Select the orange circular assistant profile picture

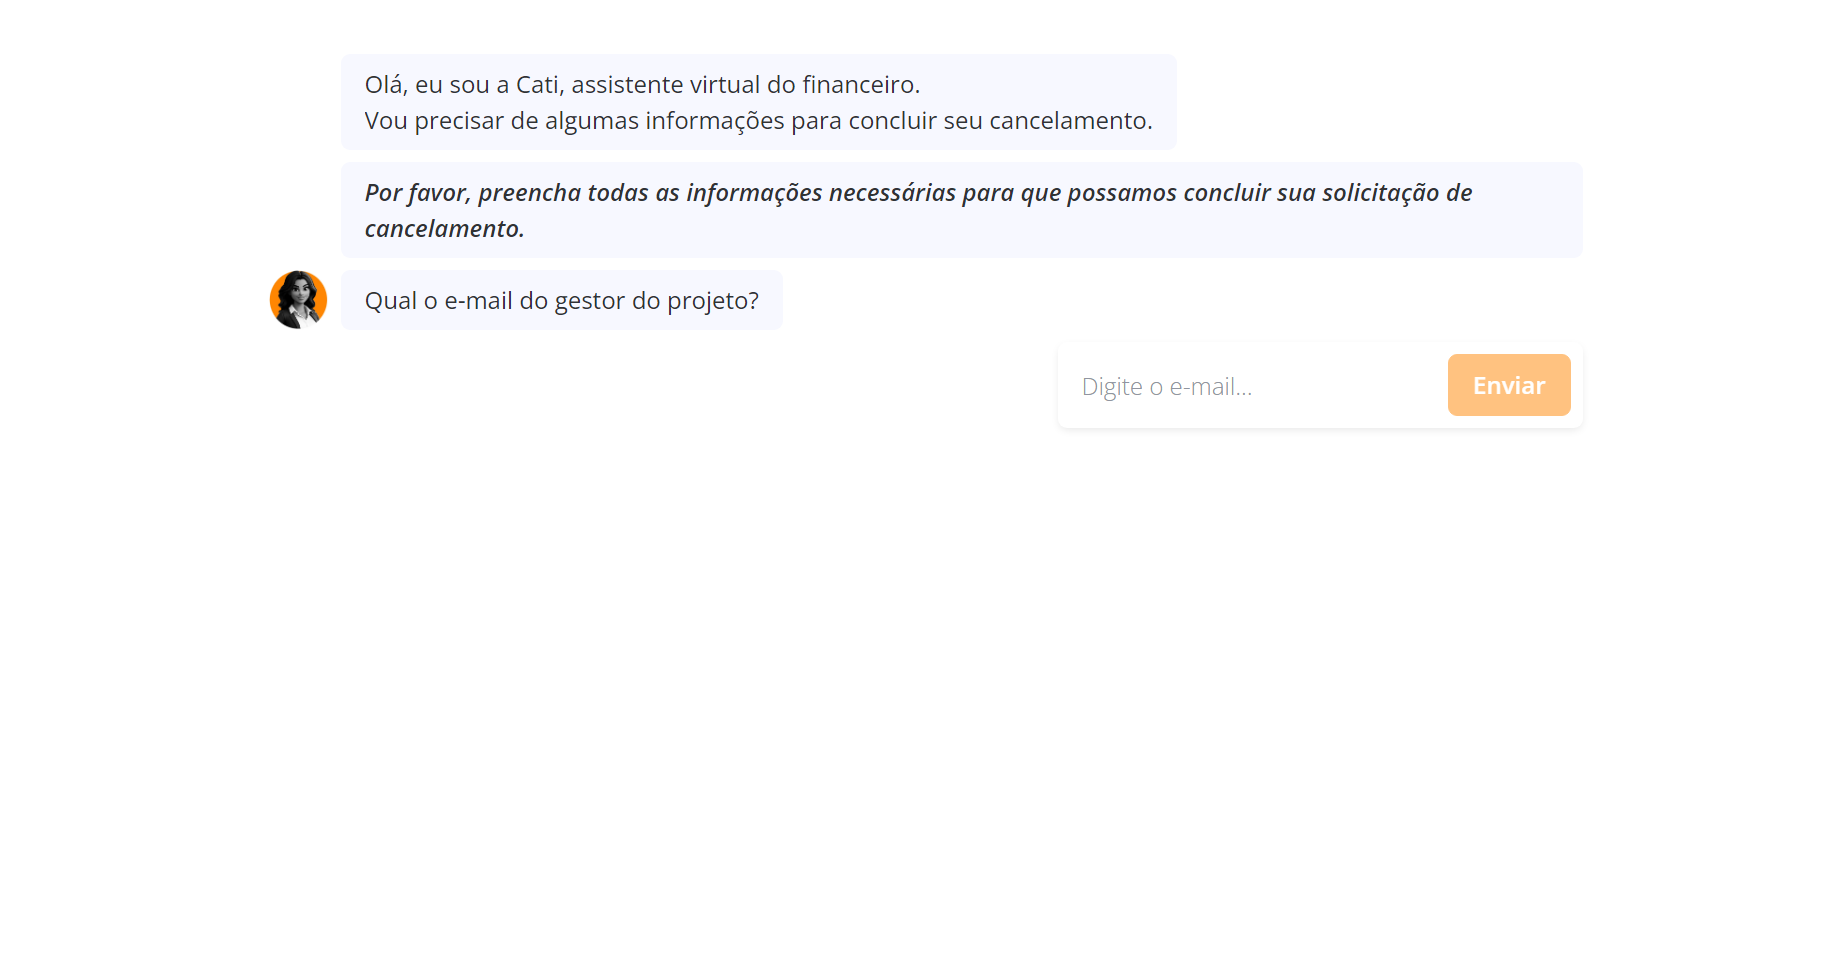tap(298, 300)
